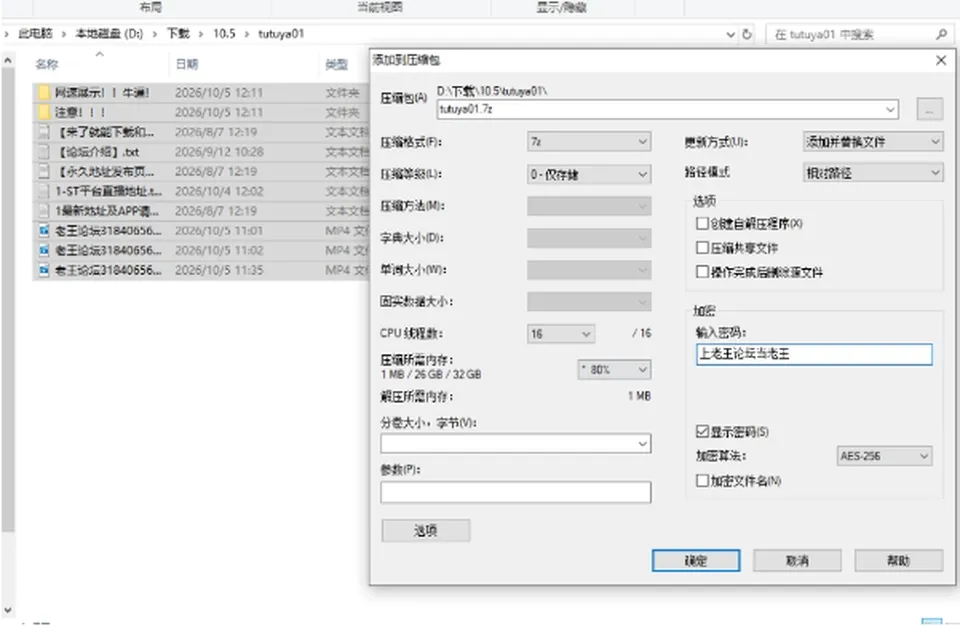Viewport: 960px width, 626px height.
Task: Click the 类型 column header
Action: tap(337, 64)
